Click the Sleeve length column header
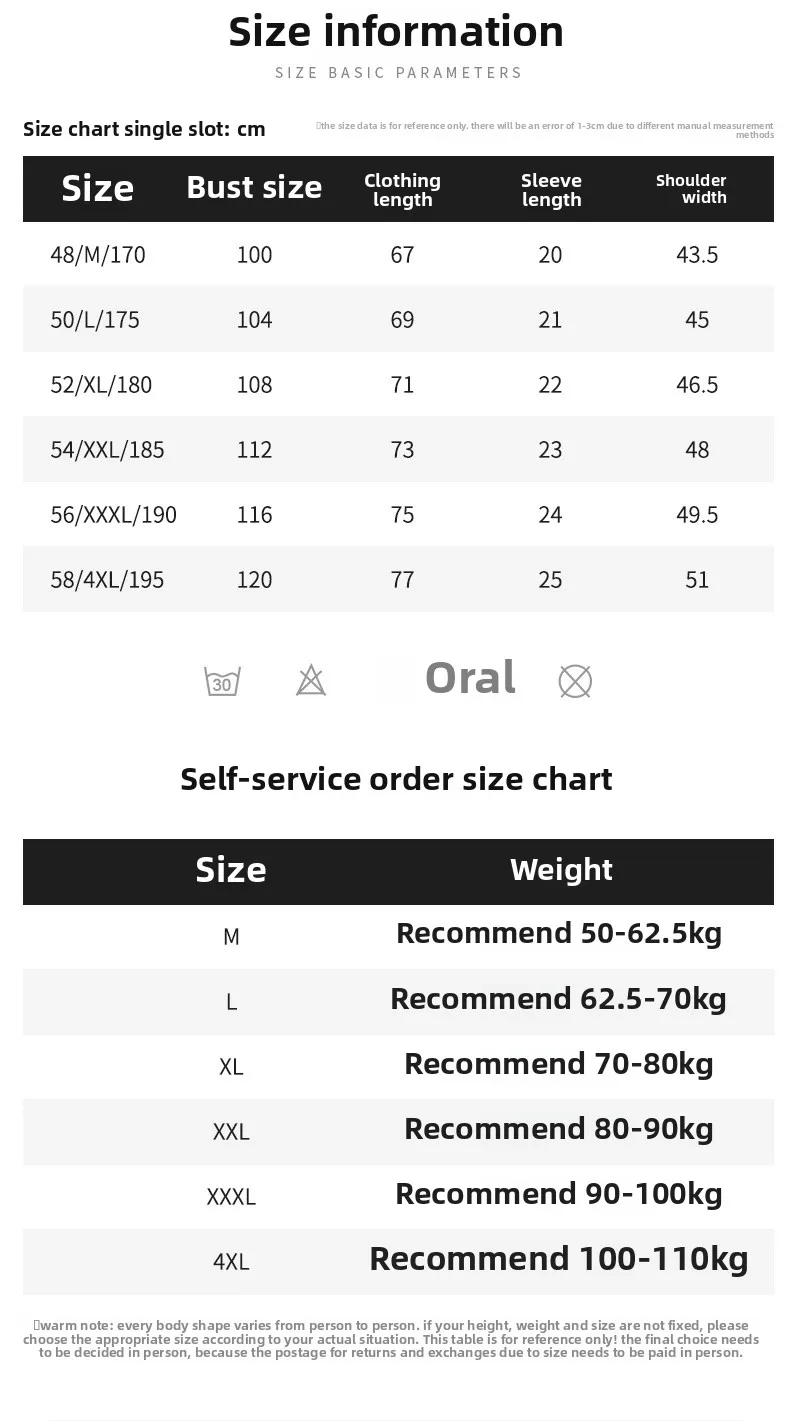 click(x=551, y=189)
